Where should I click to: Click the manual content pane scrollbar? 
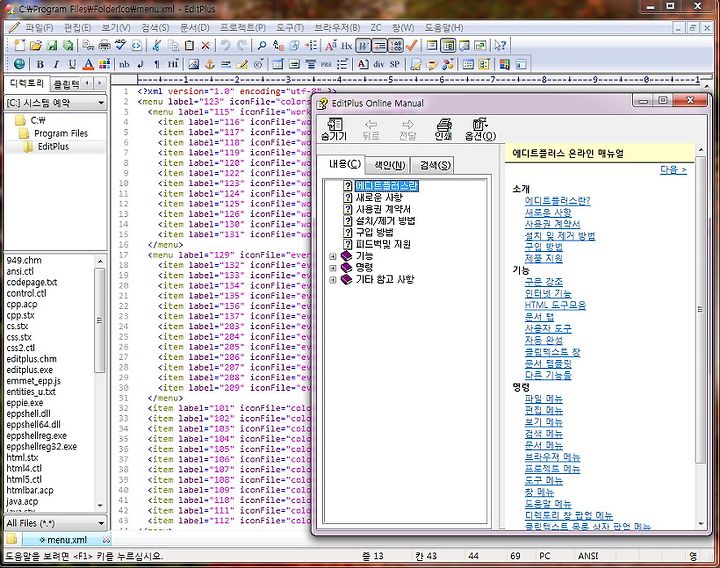(x=701, y=310)
